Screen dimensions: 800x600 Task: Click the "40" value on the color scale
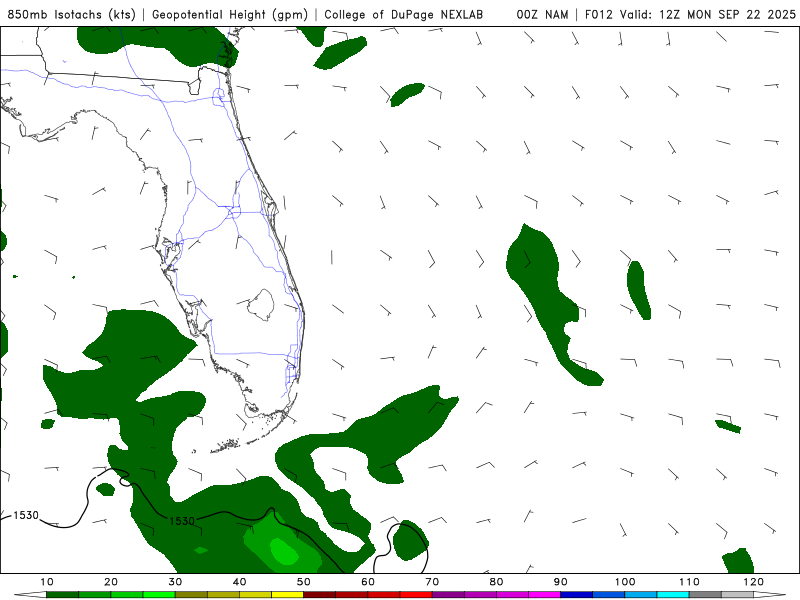tap(239, 582)
